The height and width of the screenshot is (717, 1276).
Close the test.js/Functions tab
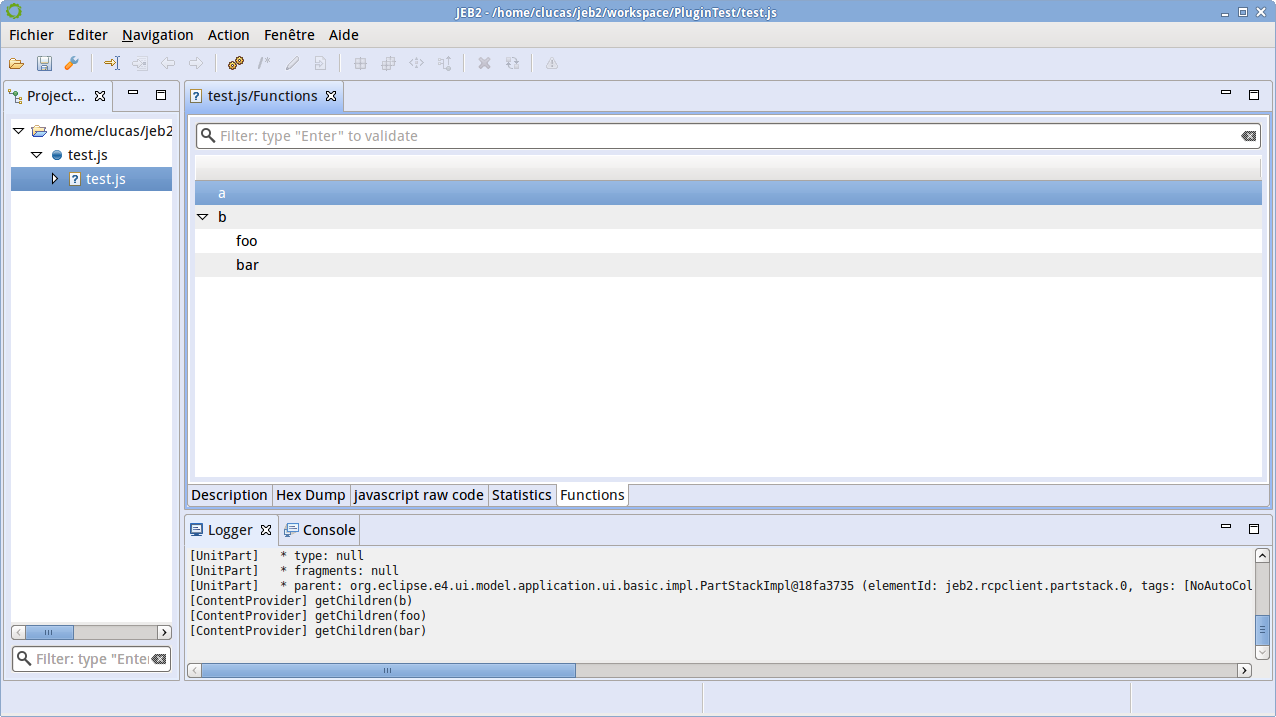(x=331, y=96)
